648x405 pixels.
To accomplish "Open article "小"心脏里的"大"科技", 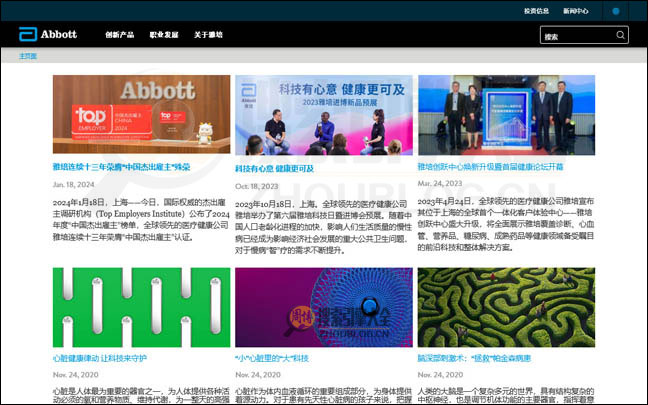I will (272, 358).
